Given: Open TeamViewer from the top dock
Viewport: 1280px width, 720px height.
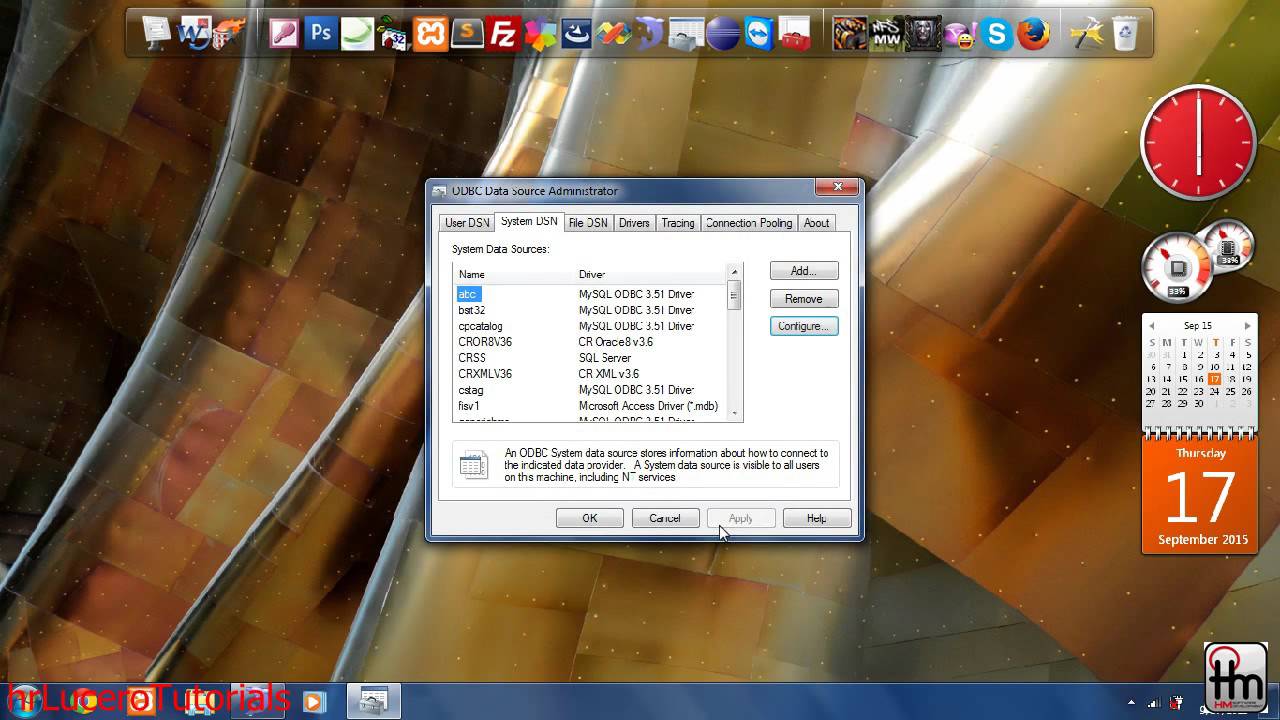Looking at the screenshot, I should point(759,34).
